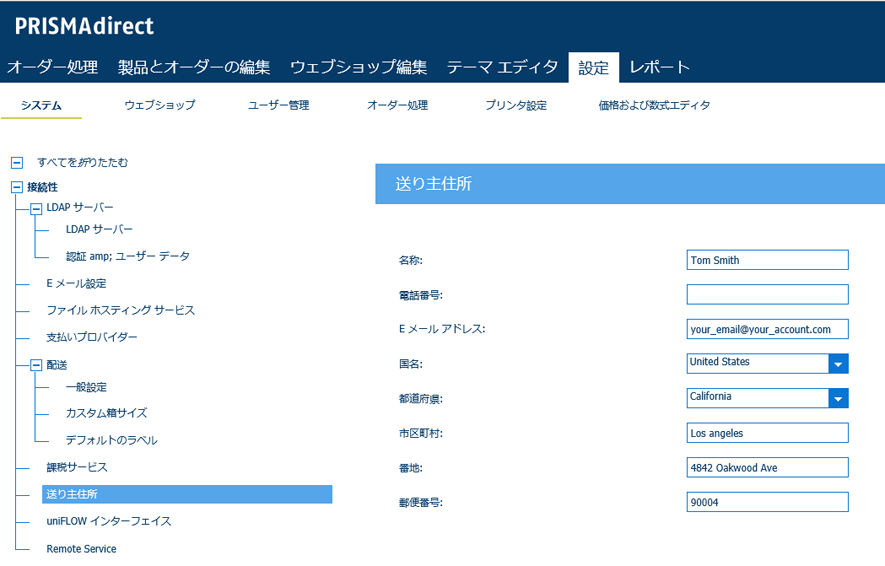Image resolution: width=885 pixels, height=566 pixels.
Task: Open the レポート main tab
Action: [x=659, y=67]
